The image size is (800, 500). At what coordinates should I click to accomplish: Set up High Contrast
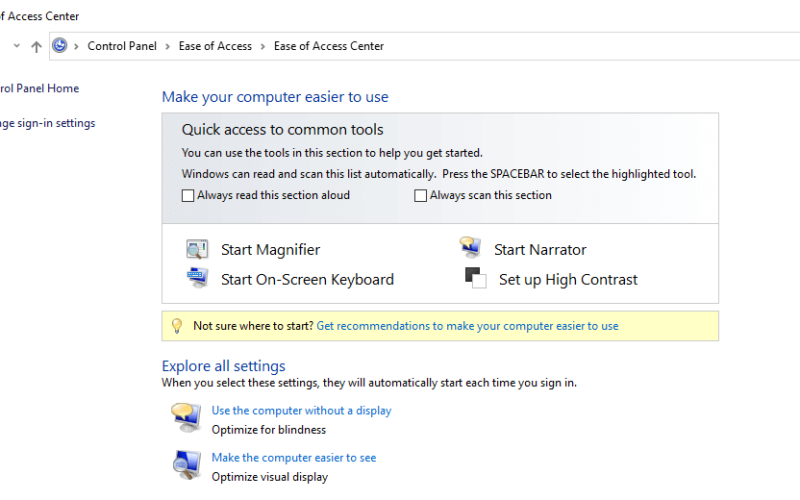pyautogui.click(x=568, y=280)
